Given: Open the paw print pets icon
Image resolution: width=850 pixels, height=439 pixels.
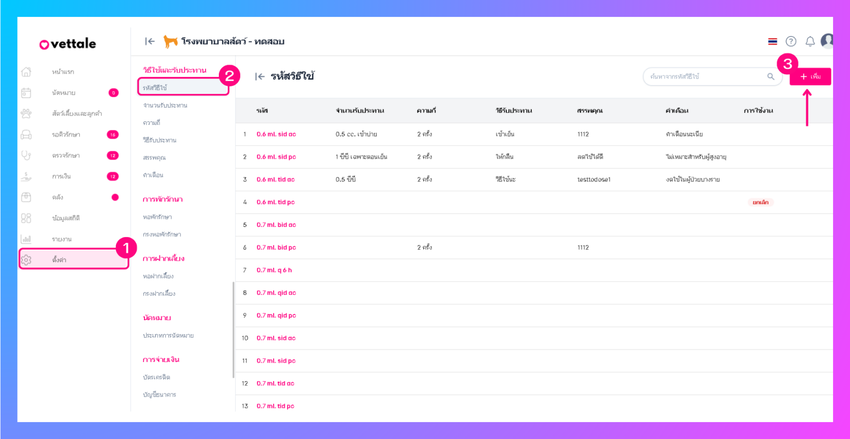Looking at the screenshot, I should coord(26,113).
